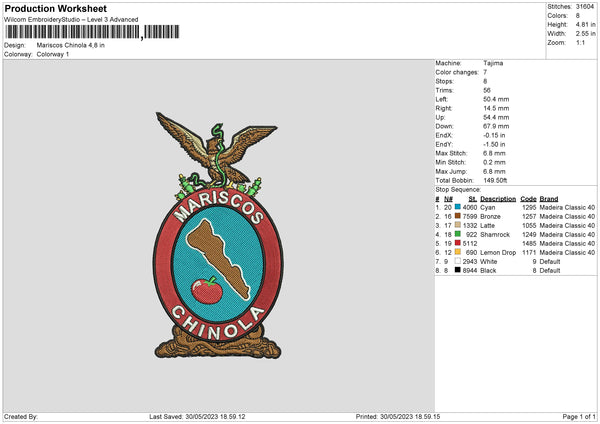
Task: Click the Stitches value '31604'
Action: point(585,7)
